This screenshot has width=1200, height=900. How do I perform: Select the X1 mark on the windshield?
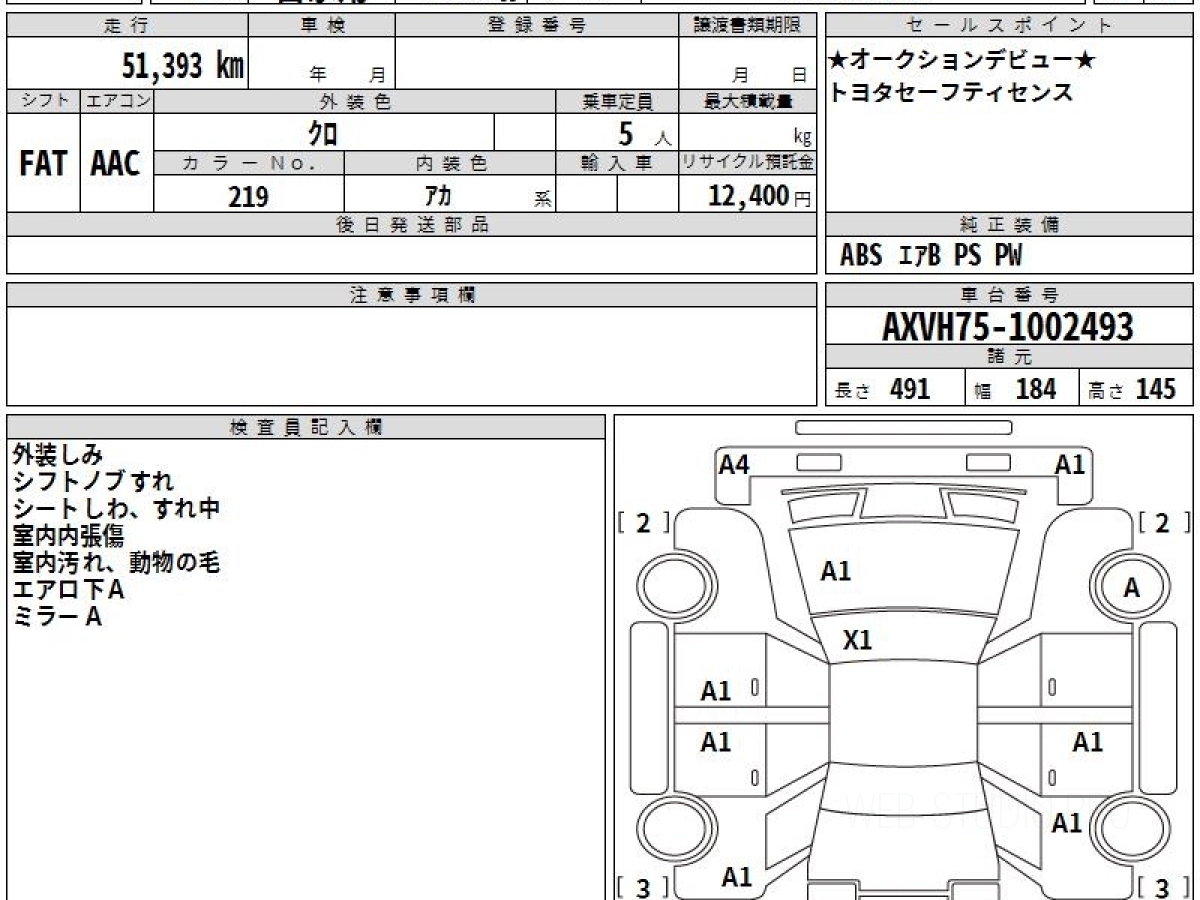[857, 641]
